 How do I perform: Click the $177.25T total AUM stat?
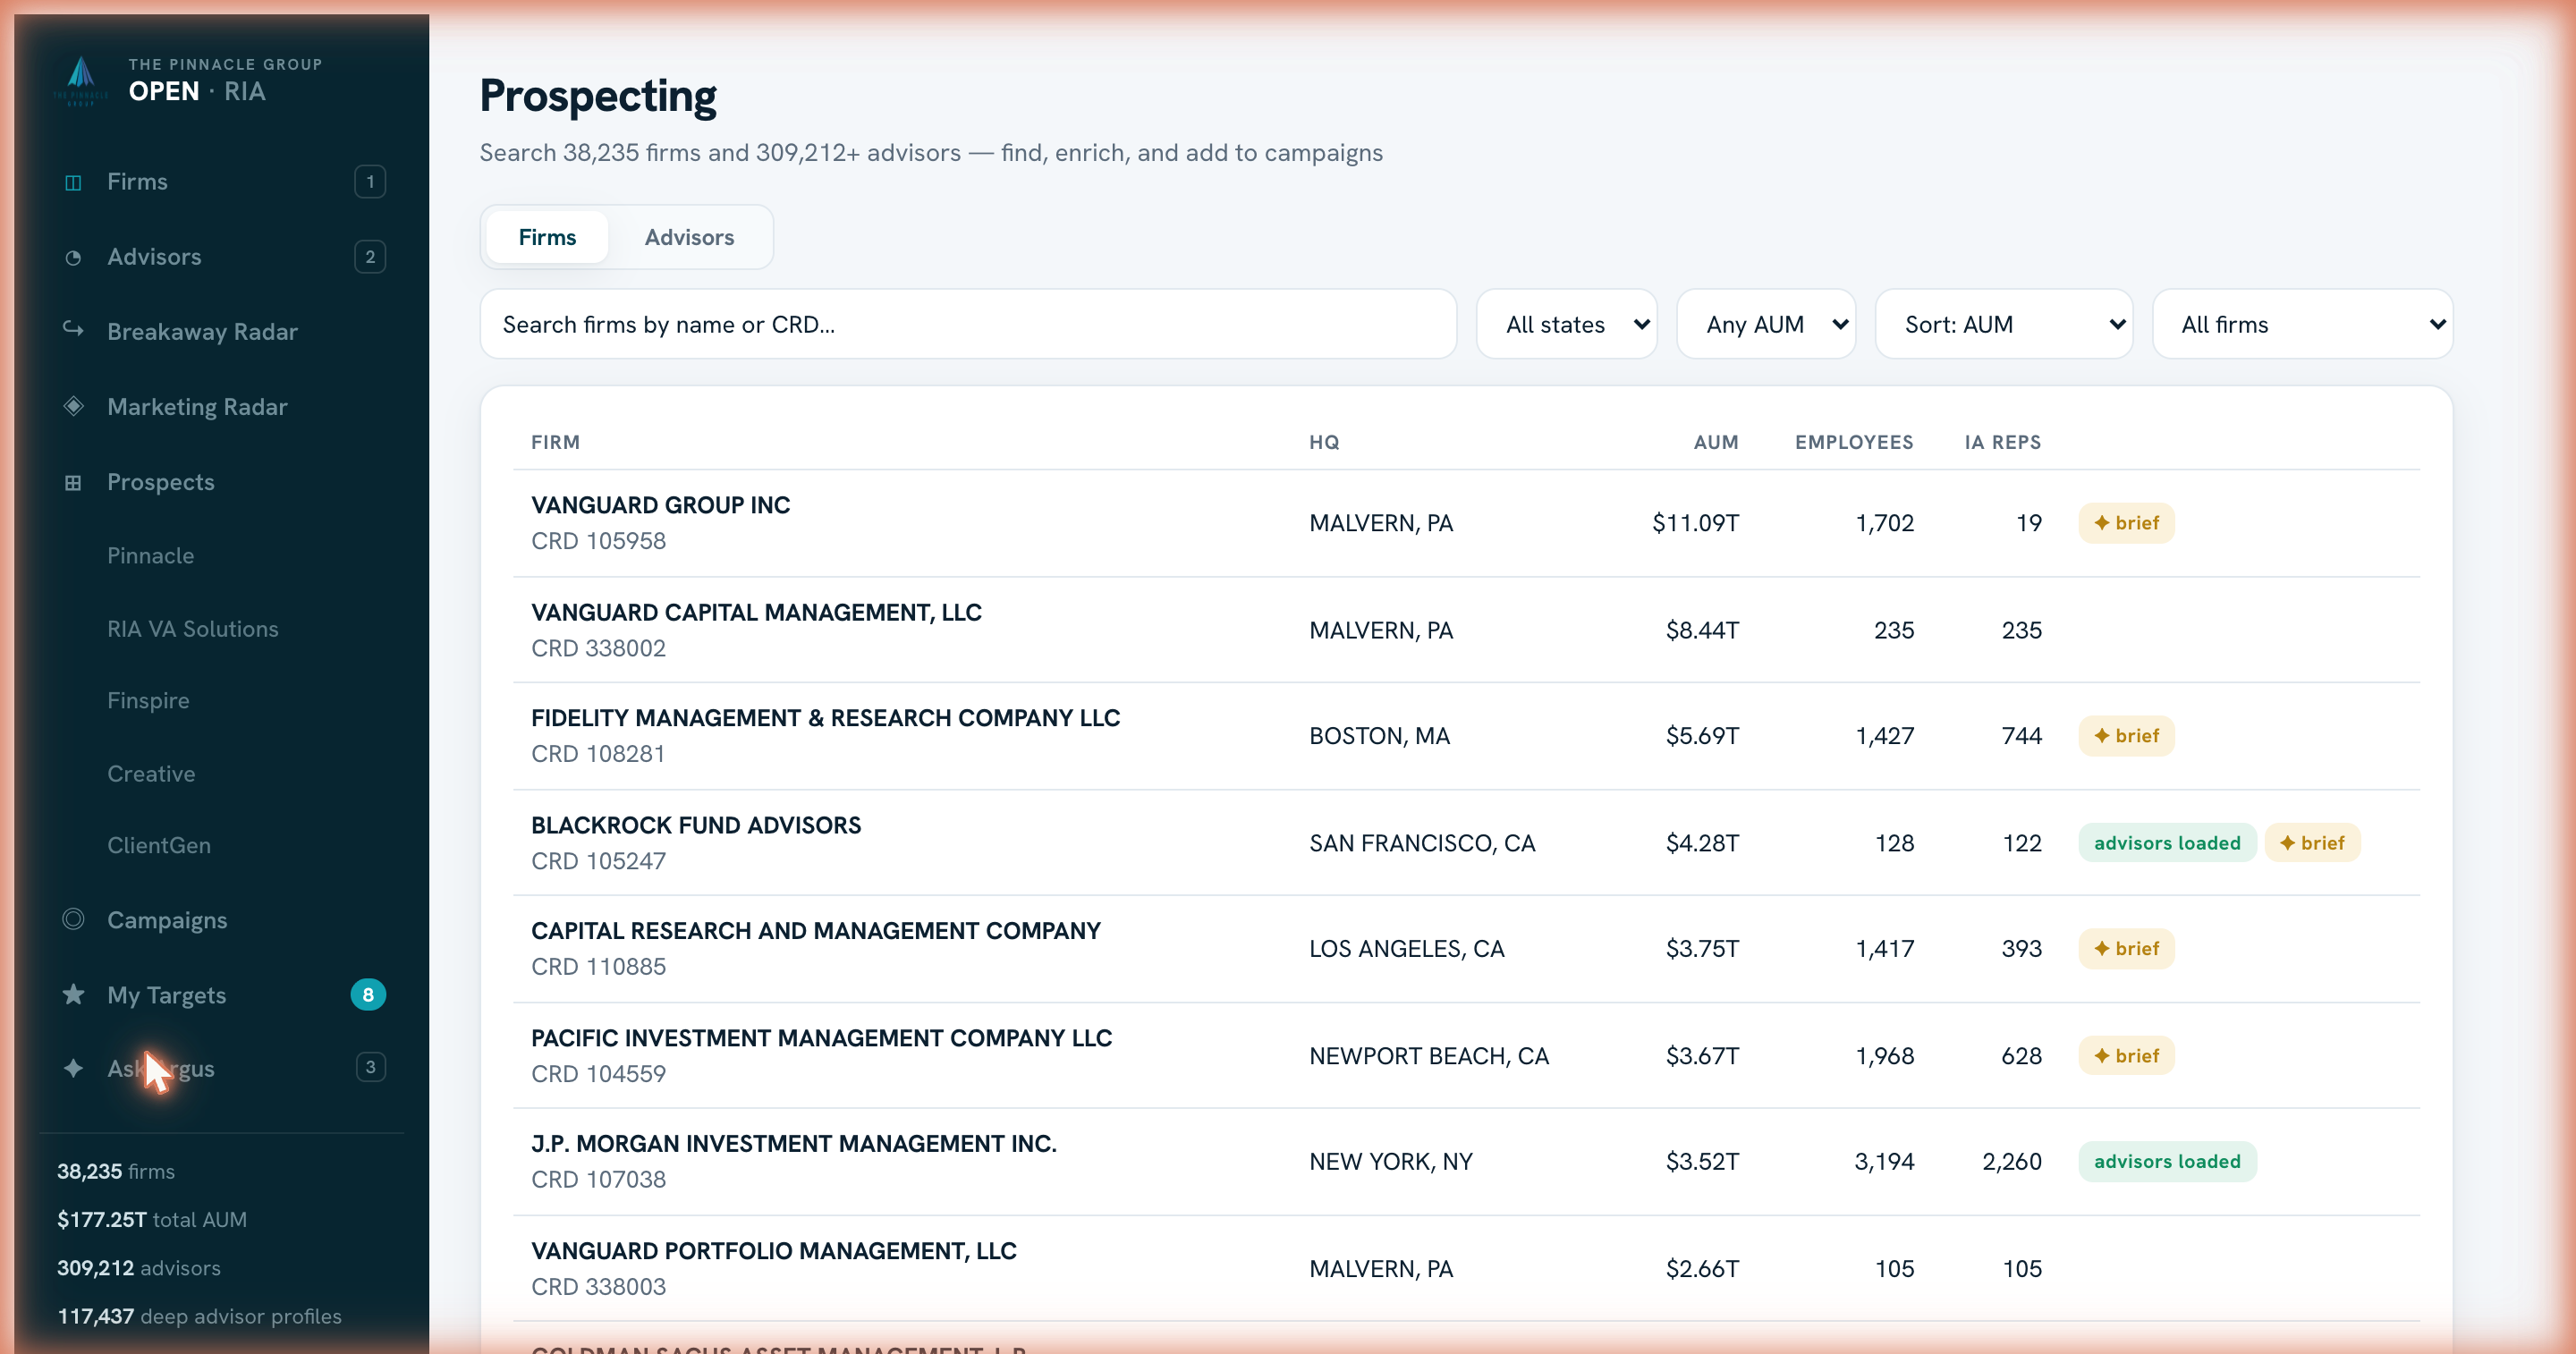(152, 1219)
